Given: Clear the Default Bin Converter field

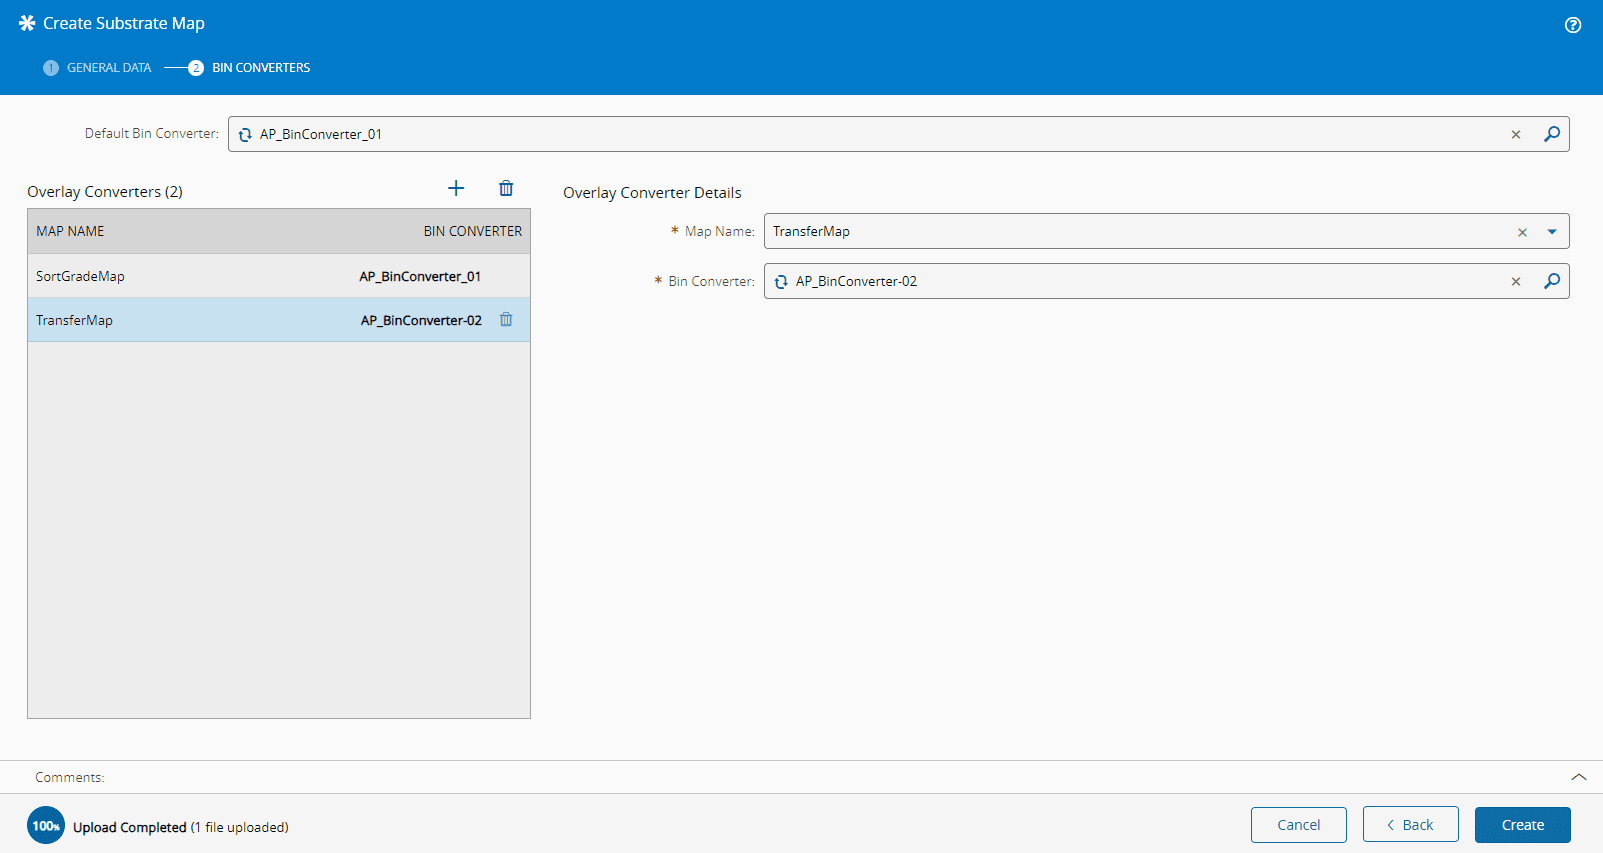Looking at the screenshot, I should tap(1515, 135).
